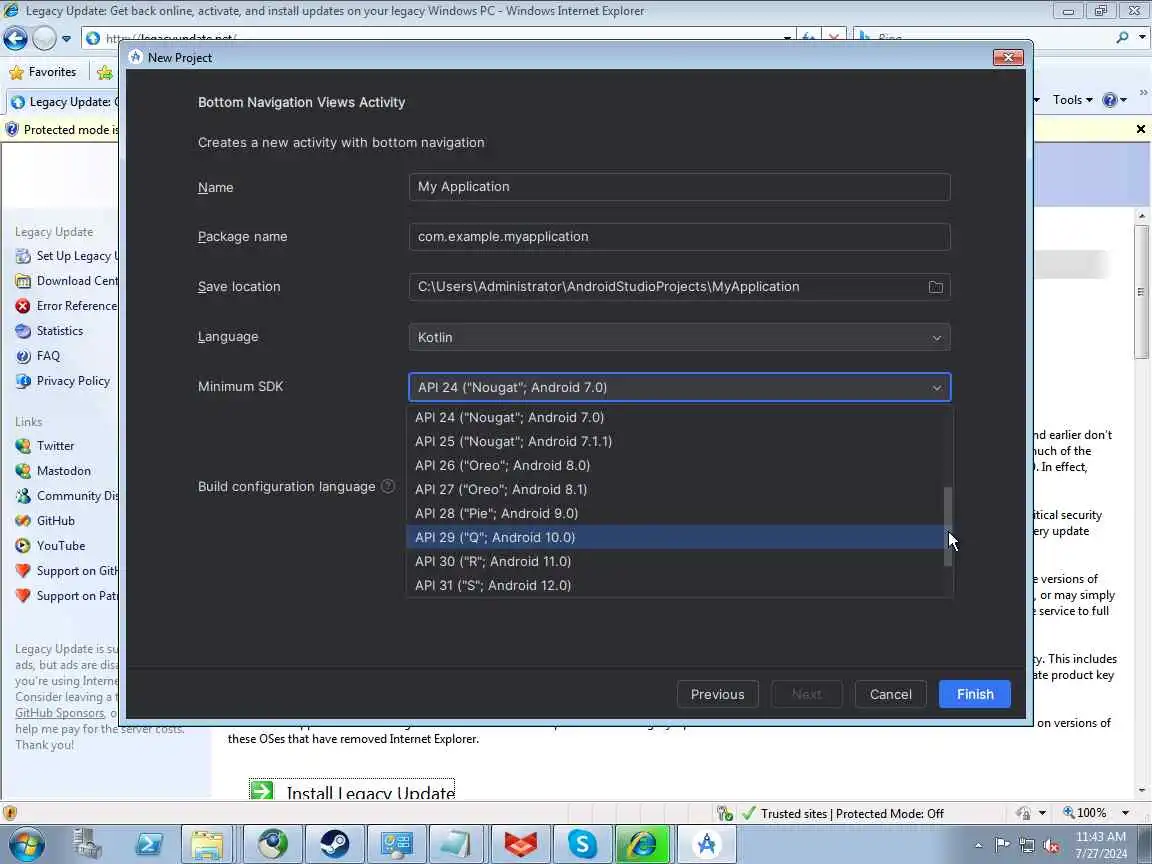This screenshot has width=1152, height=864.
Task: Dismiss the Protected mode info bar
Action: click(1140, 129)
